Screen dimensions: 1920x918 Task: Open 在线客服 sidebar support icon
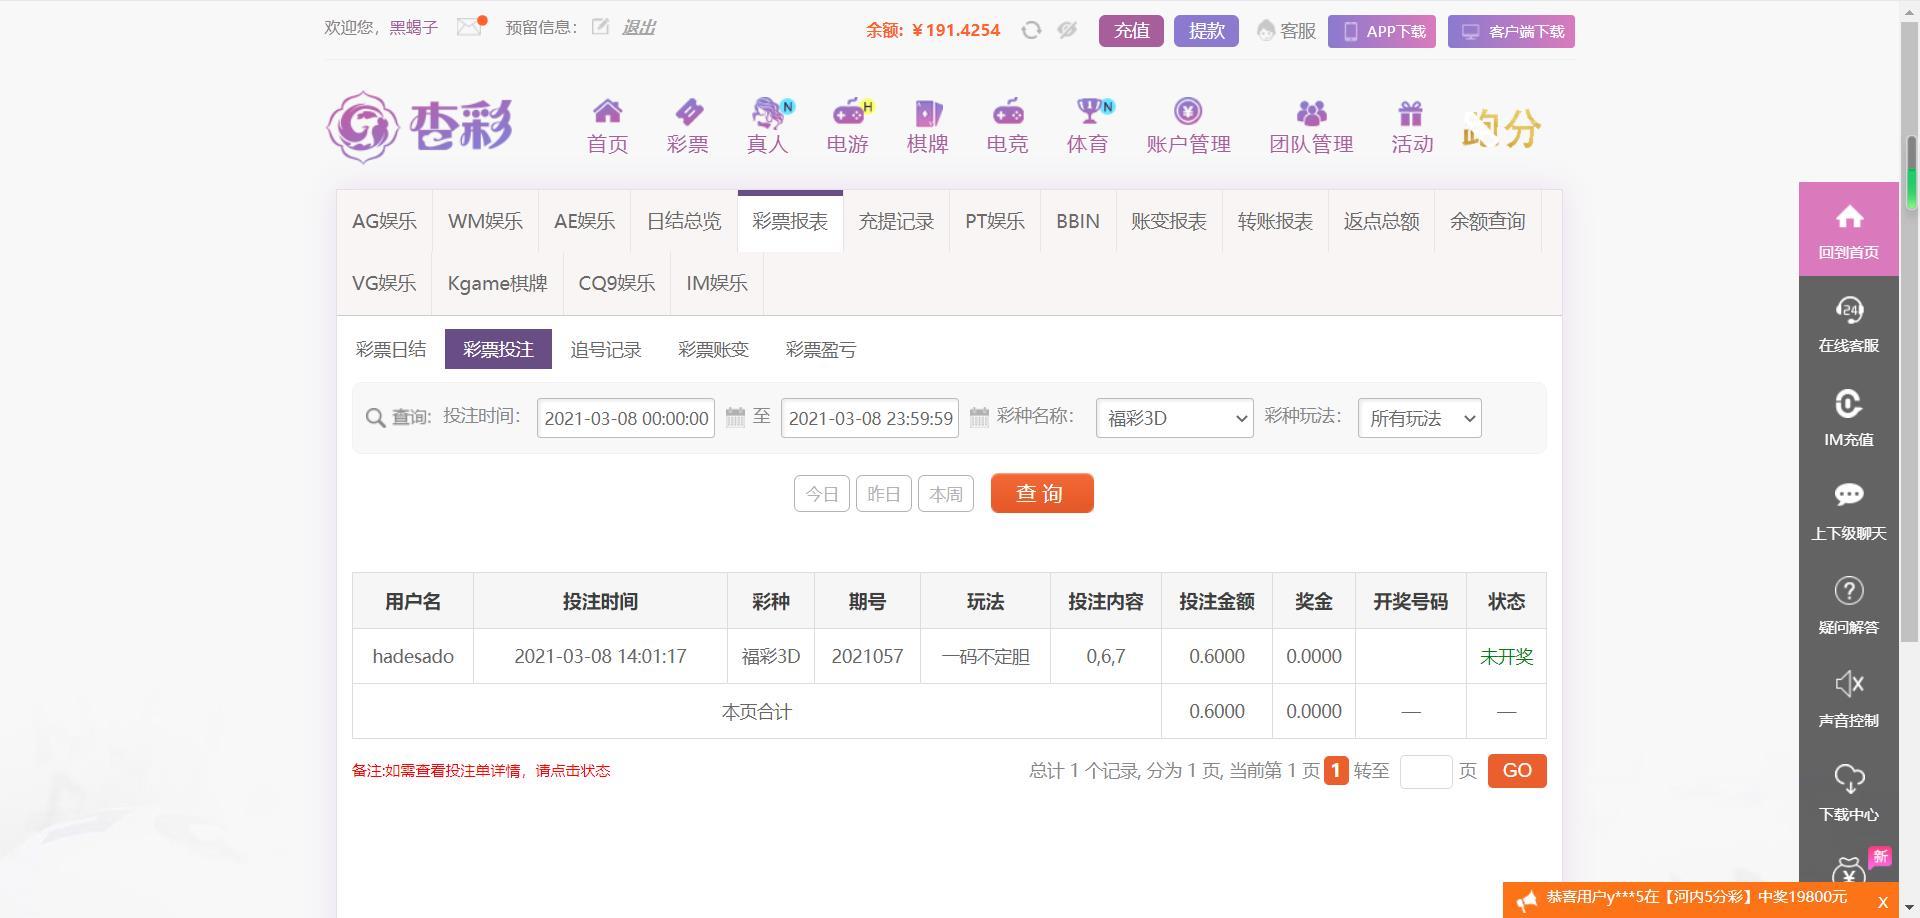tap(1849, 310)
